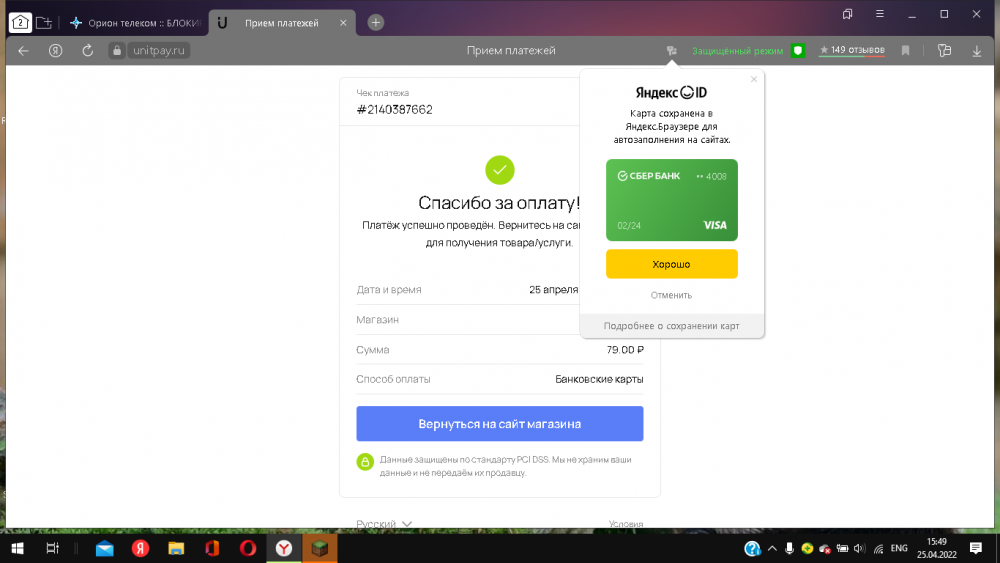
Task: Open Yandex home via Я icon
Action: coord(55,50)
